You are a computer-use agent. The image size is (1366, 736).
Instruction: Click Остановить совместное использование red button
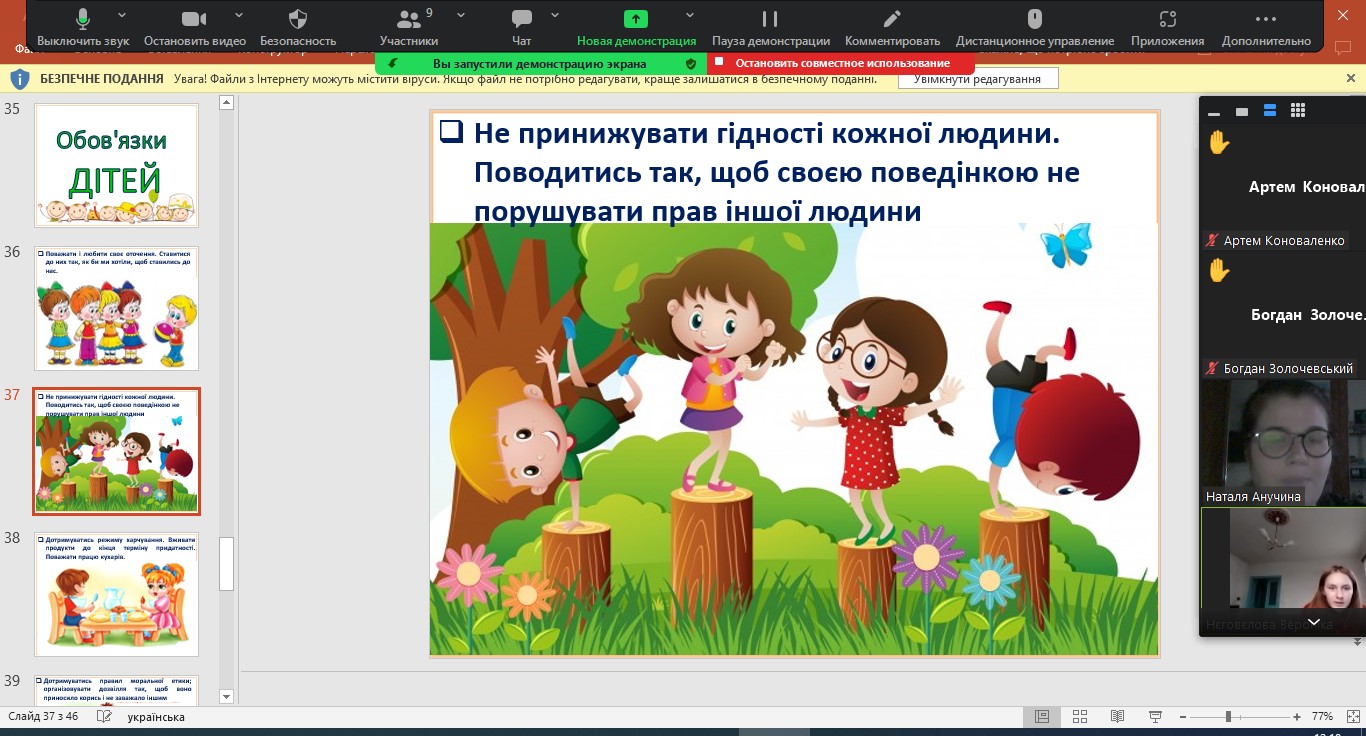click(x=841, y=63)
